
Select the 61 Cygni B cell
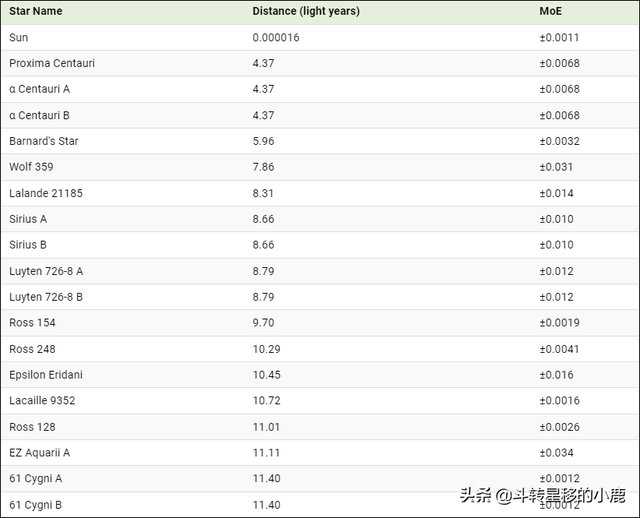coord(36,505)
